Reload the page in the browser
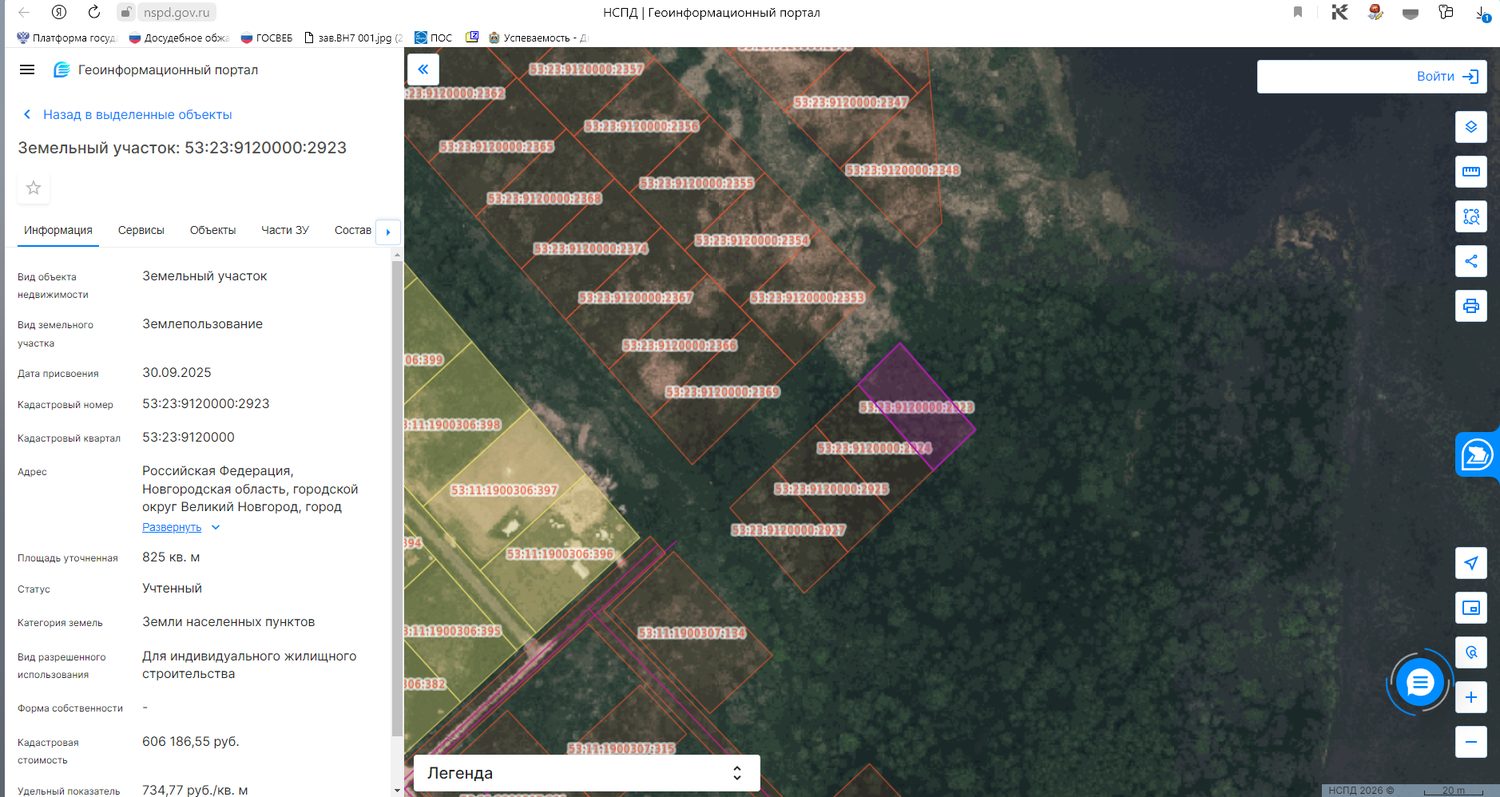The width and height of the screenshot is (1500, 797). [94, 13]
